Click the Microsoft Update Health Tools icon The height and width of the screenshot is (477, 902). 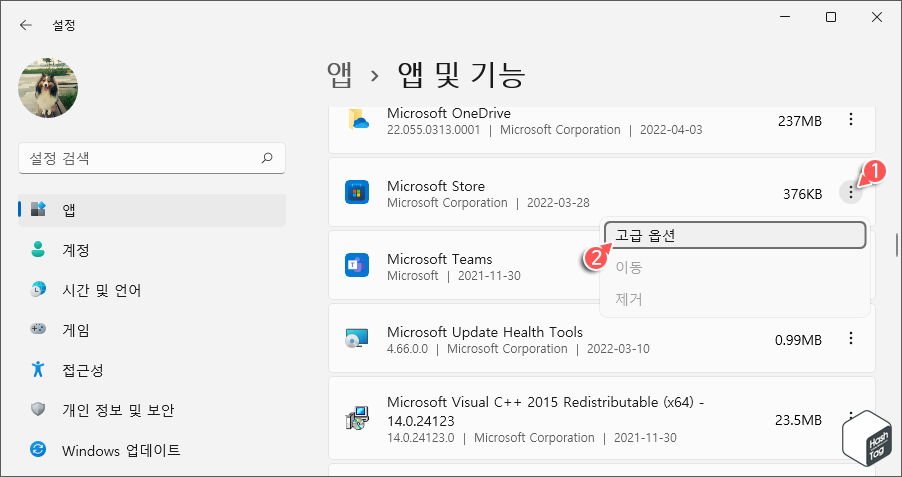[x=357, y=339]
